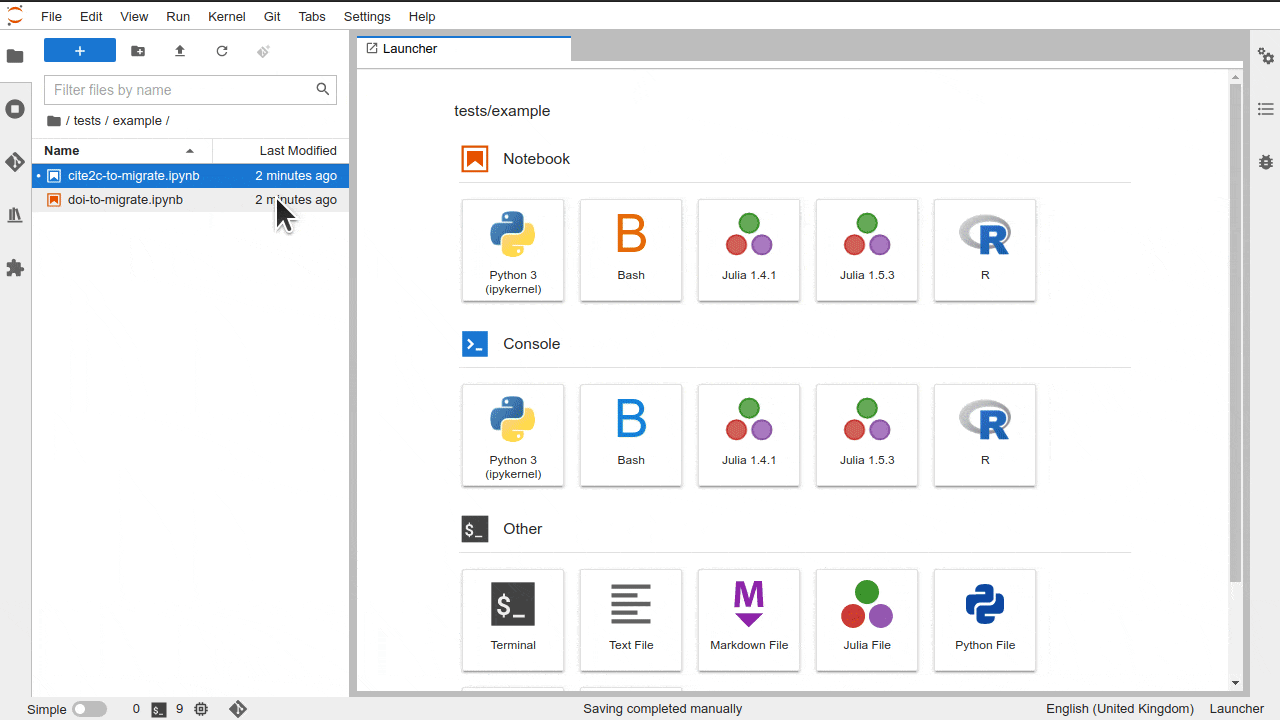Launch a Python 3 (ipykernel) notebook
Screen dimensions: 1280x720
tap(513, 250)
